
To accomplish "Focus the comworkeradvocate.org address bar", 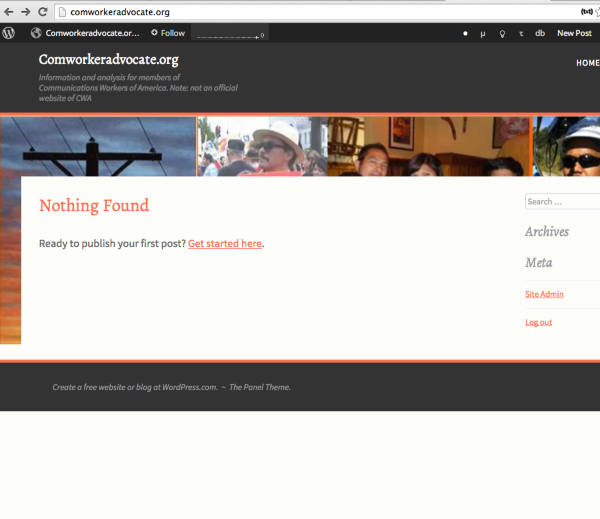I will point(321,12).
